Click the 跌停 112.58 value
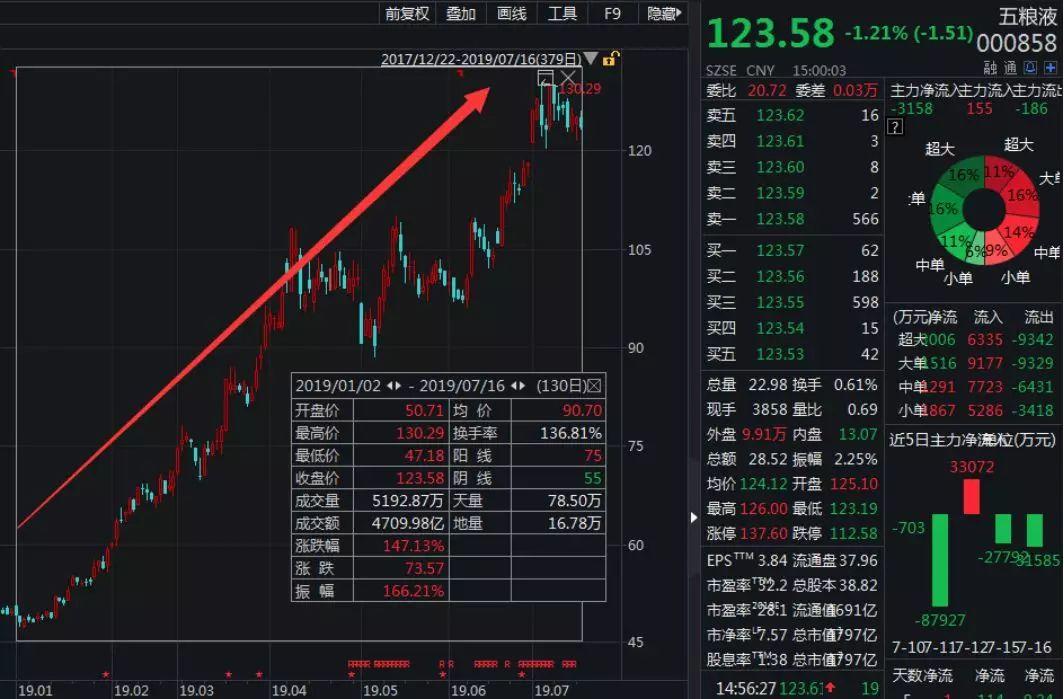1064x699 pixels. [854, 533]
